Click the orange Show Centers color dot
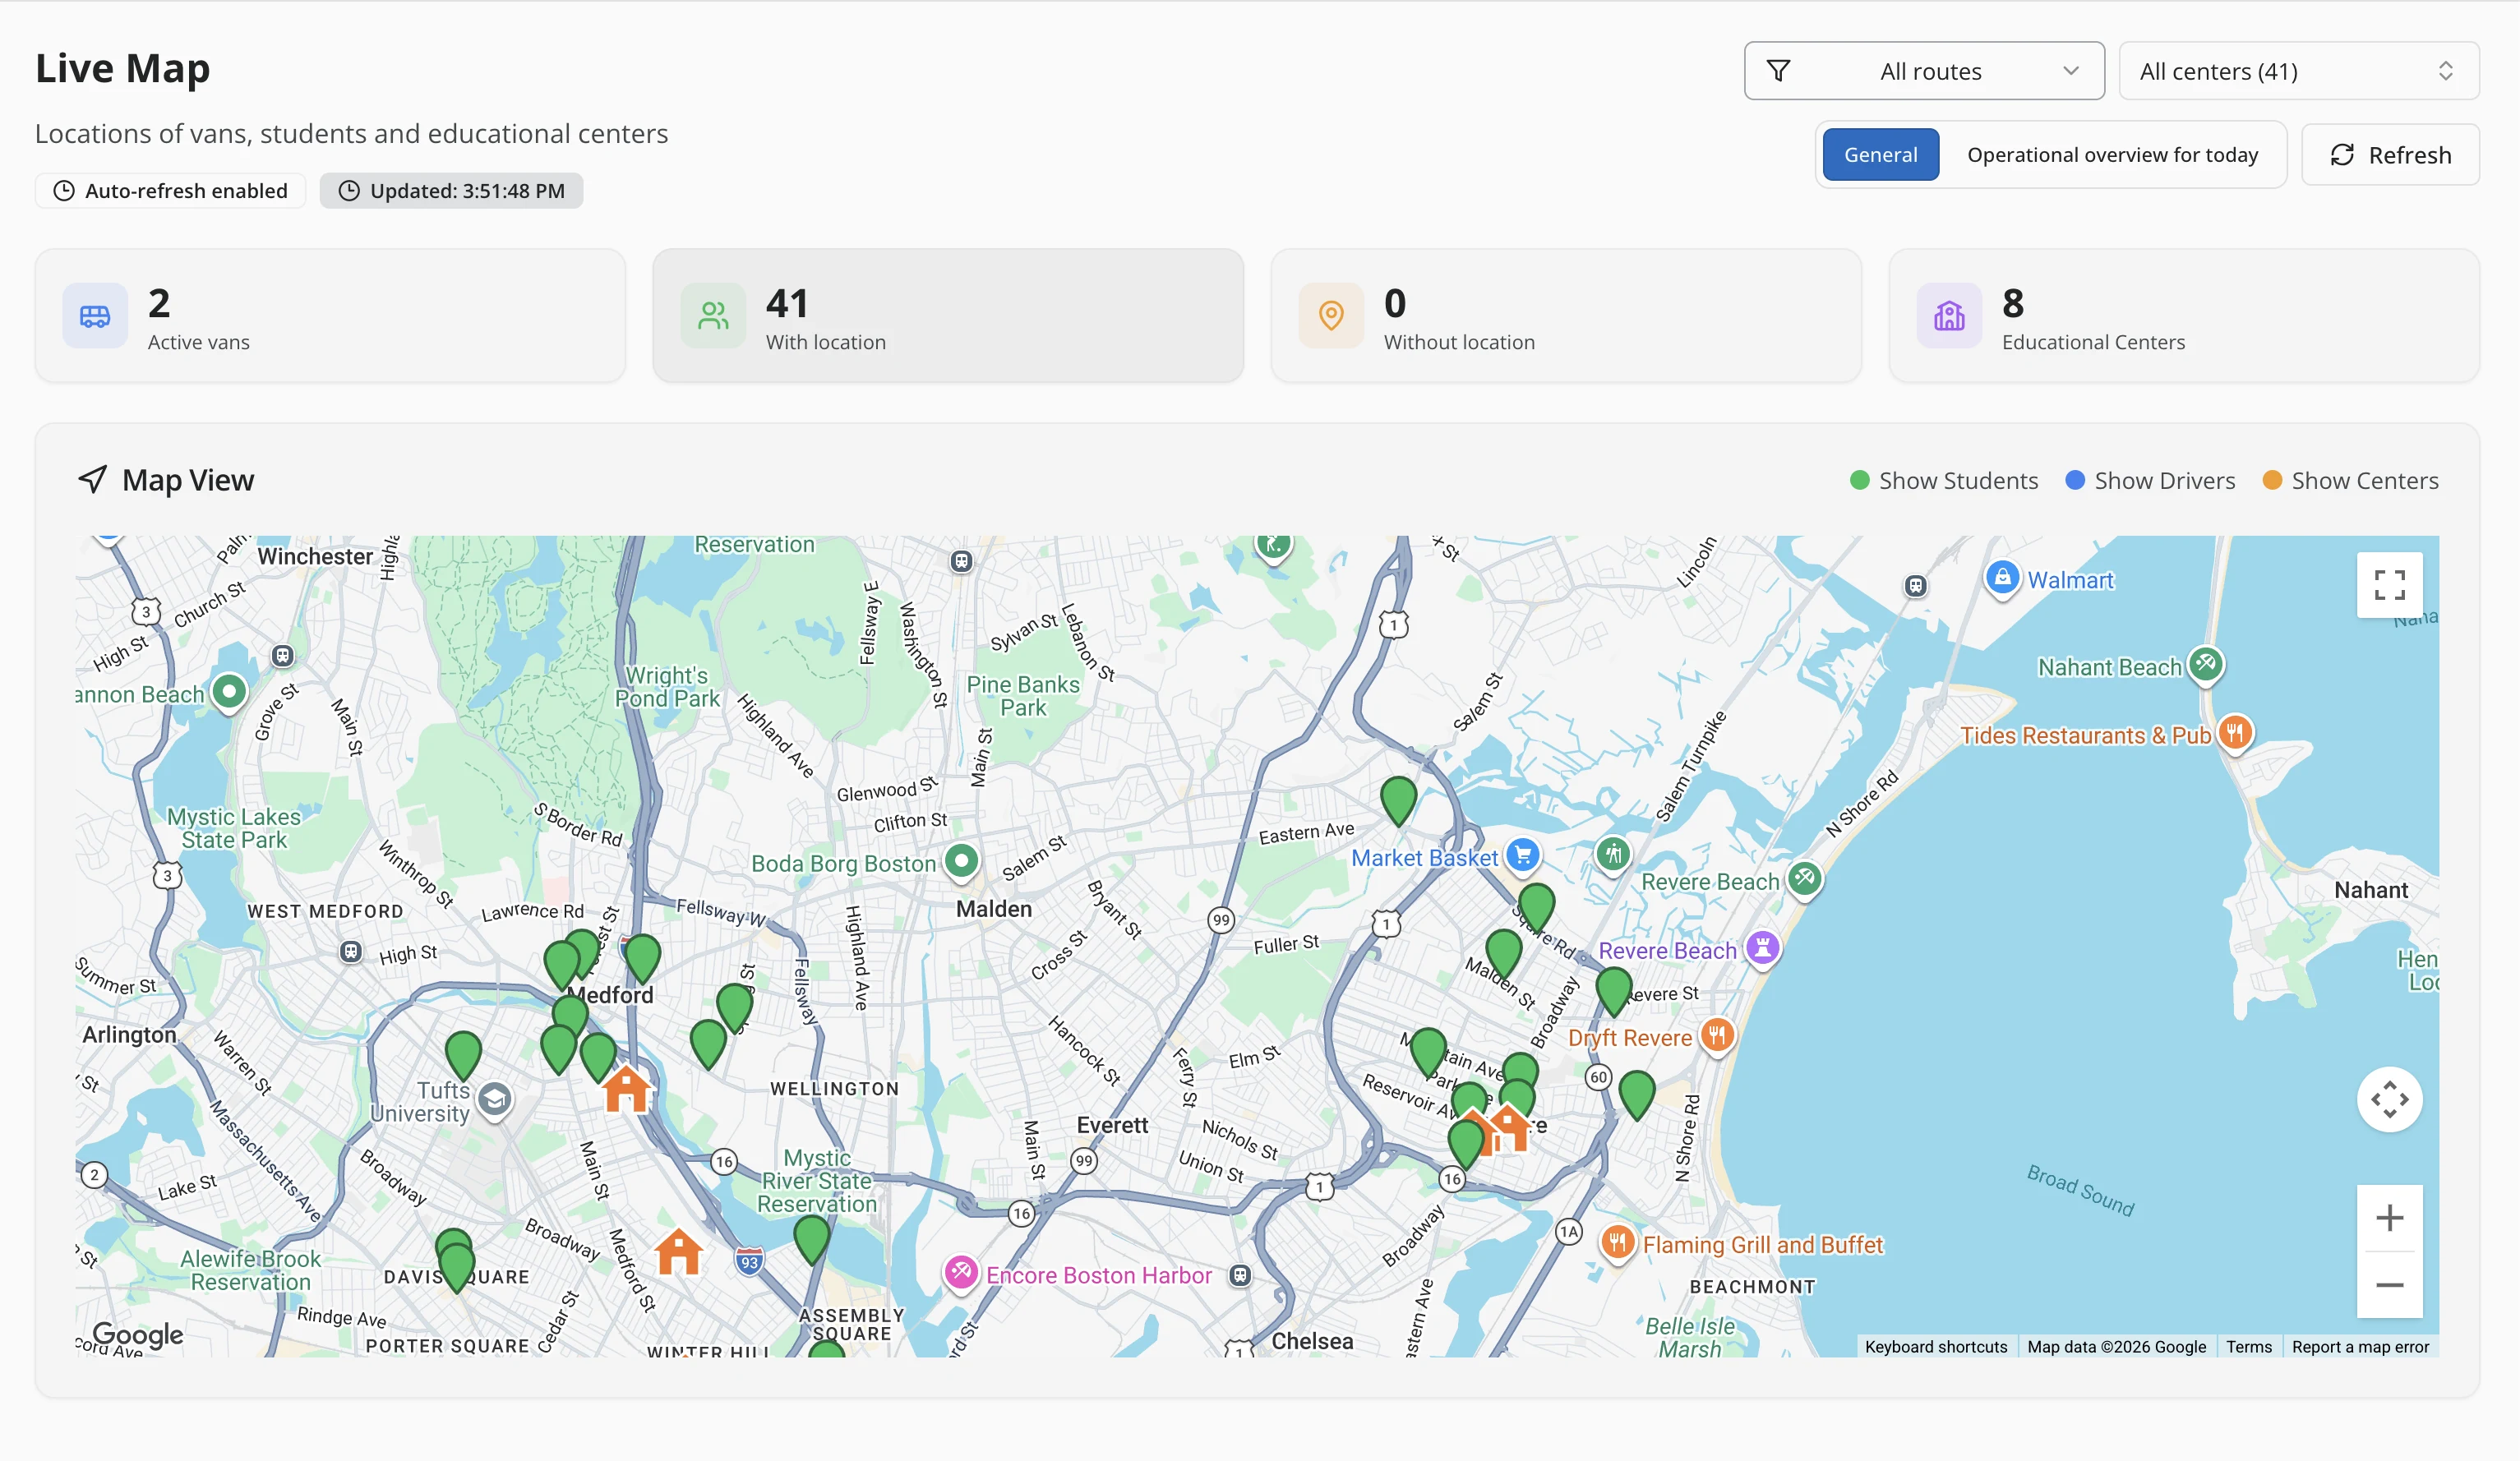Image resolution: width=2520 pixels, height=1461 pixels. click(2272, 481)
